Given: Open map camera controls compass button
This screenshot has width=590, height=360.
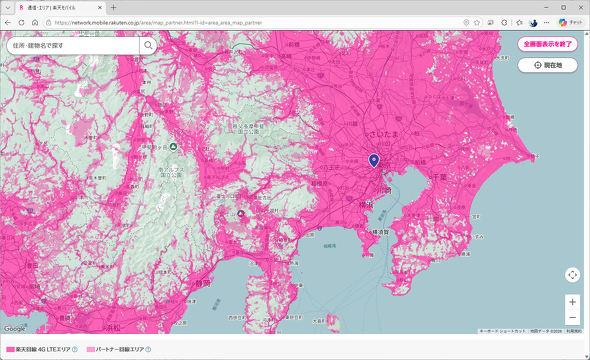Looking at the screenshot, I should (572, 275).
